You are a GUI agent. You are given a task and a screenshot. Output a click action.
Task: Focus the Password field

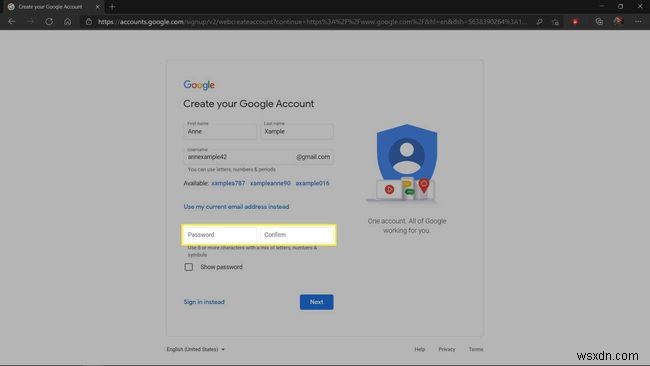[x=220, y=235]
